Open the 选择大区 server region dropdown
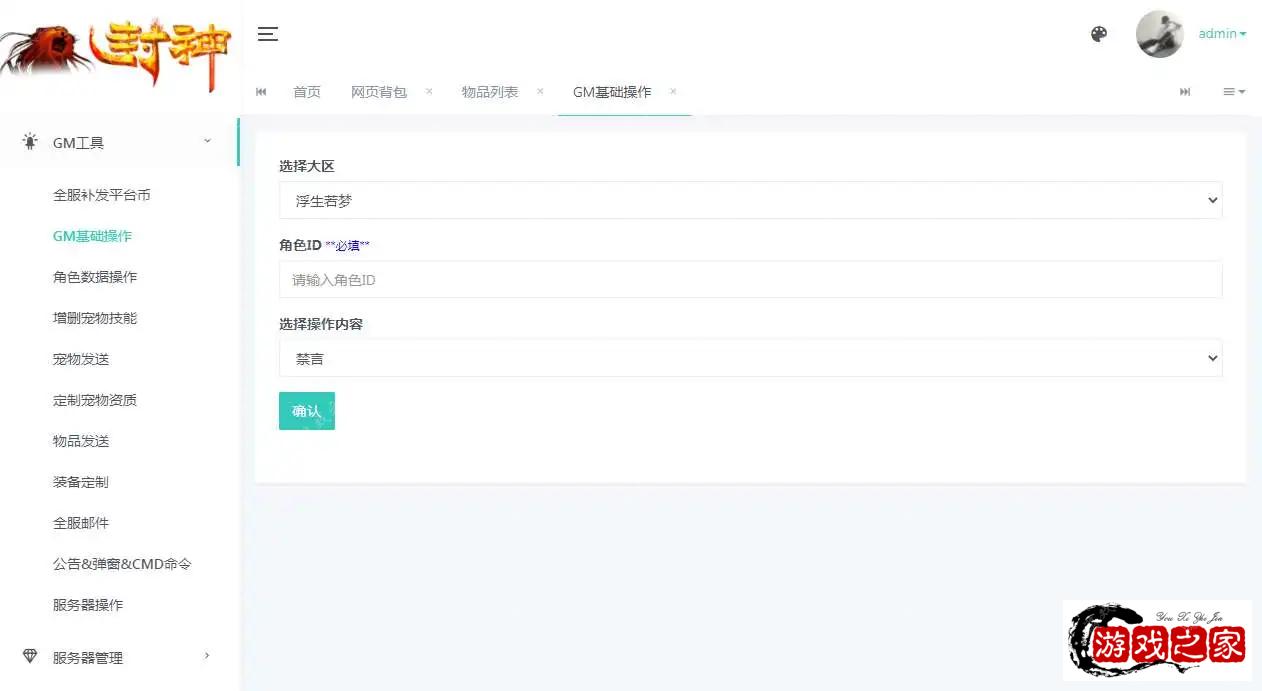This screenshot has width=1262, height=691. pos(750,199)
